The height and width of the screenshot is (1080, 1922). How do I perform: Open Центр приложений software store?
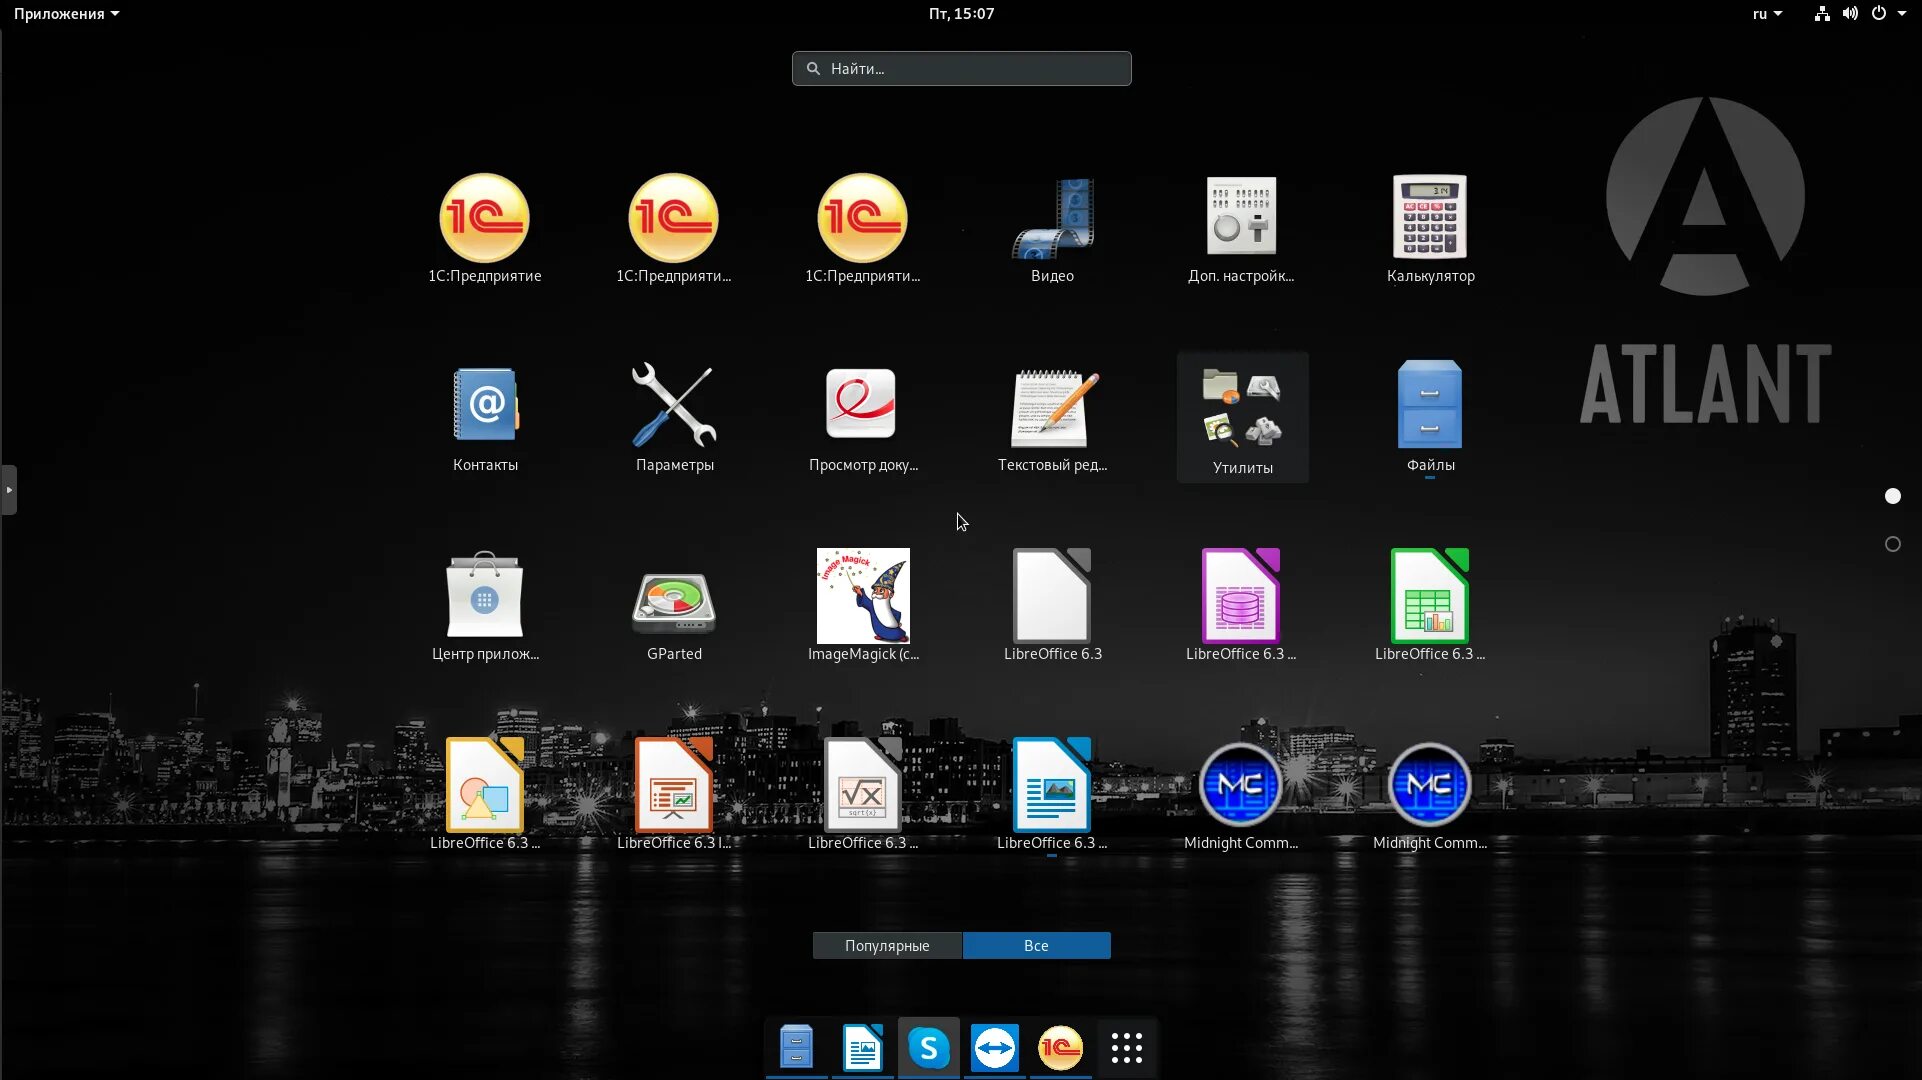(485, 607)
